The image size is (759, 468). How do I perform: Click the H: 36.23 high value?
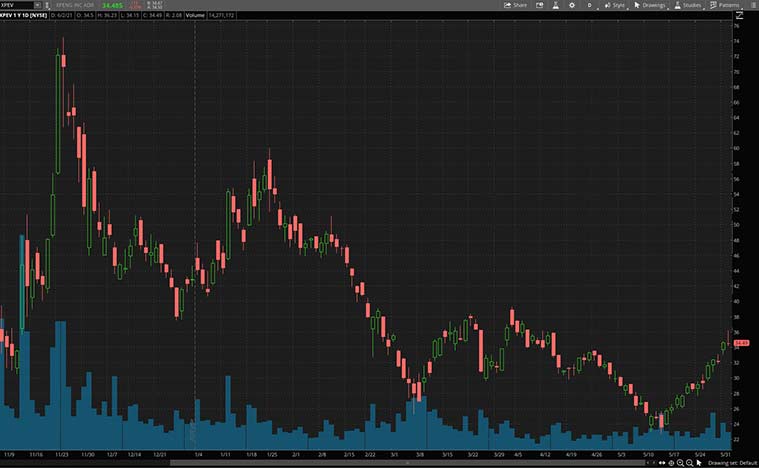[107, 15]
